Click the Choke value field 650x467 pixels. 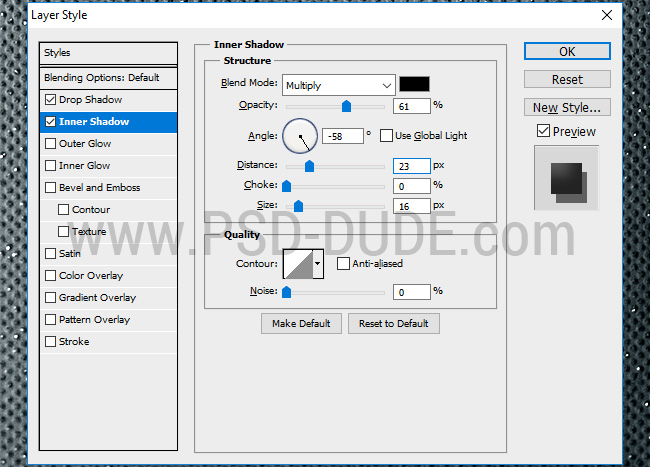(x=412, y=186)
